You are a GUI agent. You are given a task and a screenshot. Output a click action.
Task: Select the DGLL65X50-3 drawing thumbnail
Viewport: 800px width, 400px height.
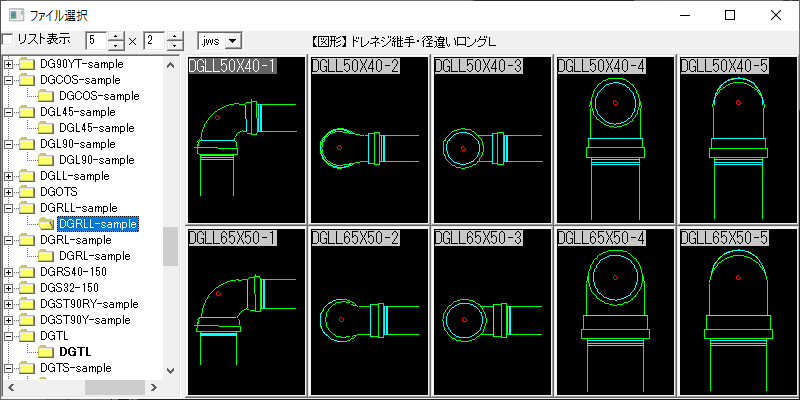tap(492, 310)
